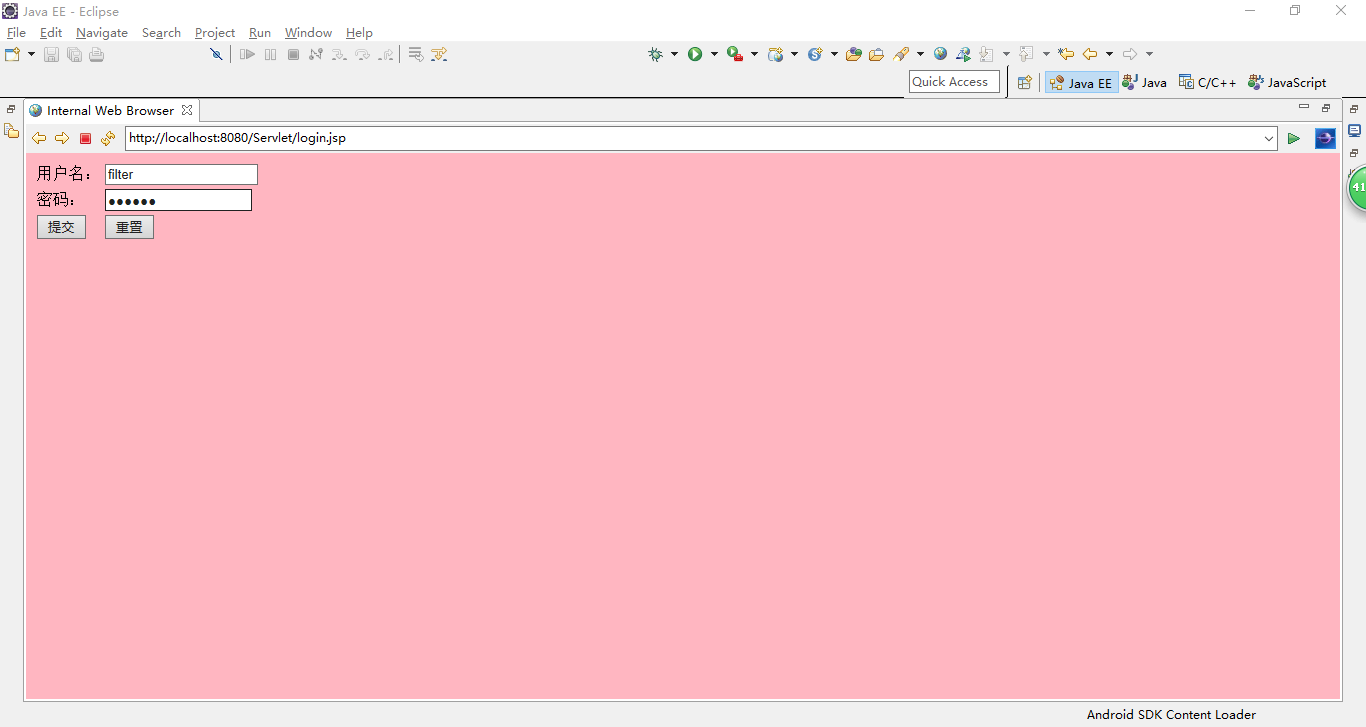Image resolution: width=1366 pixels, height=727 pixels.
Task: Open the Web Browser globe toolbar icon
Action: [x=940, y=54]
